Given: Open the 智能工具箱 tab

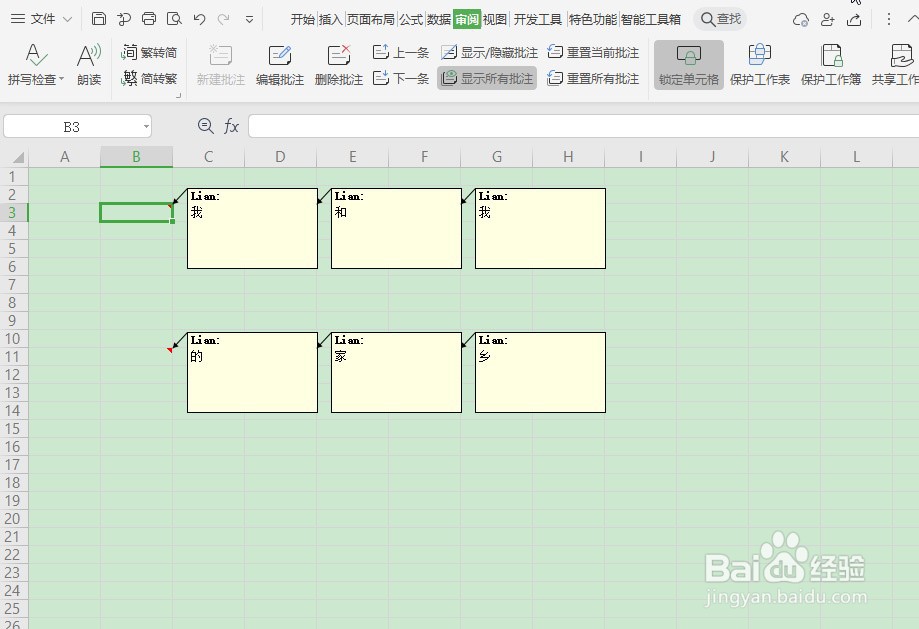Looking at the screenshot, I should 651,19.
